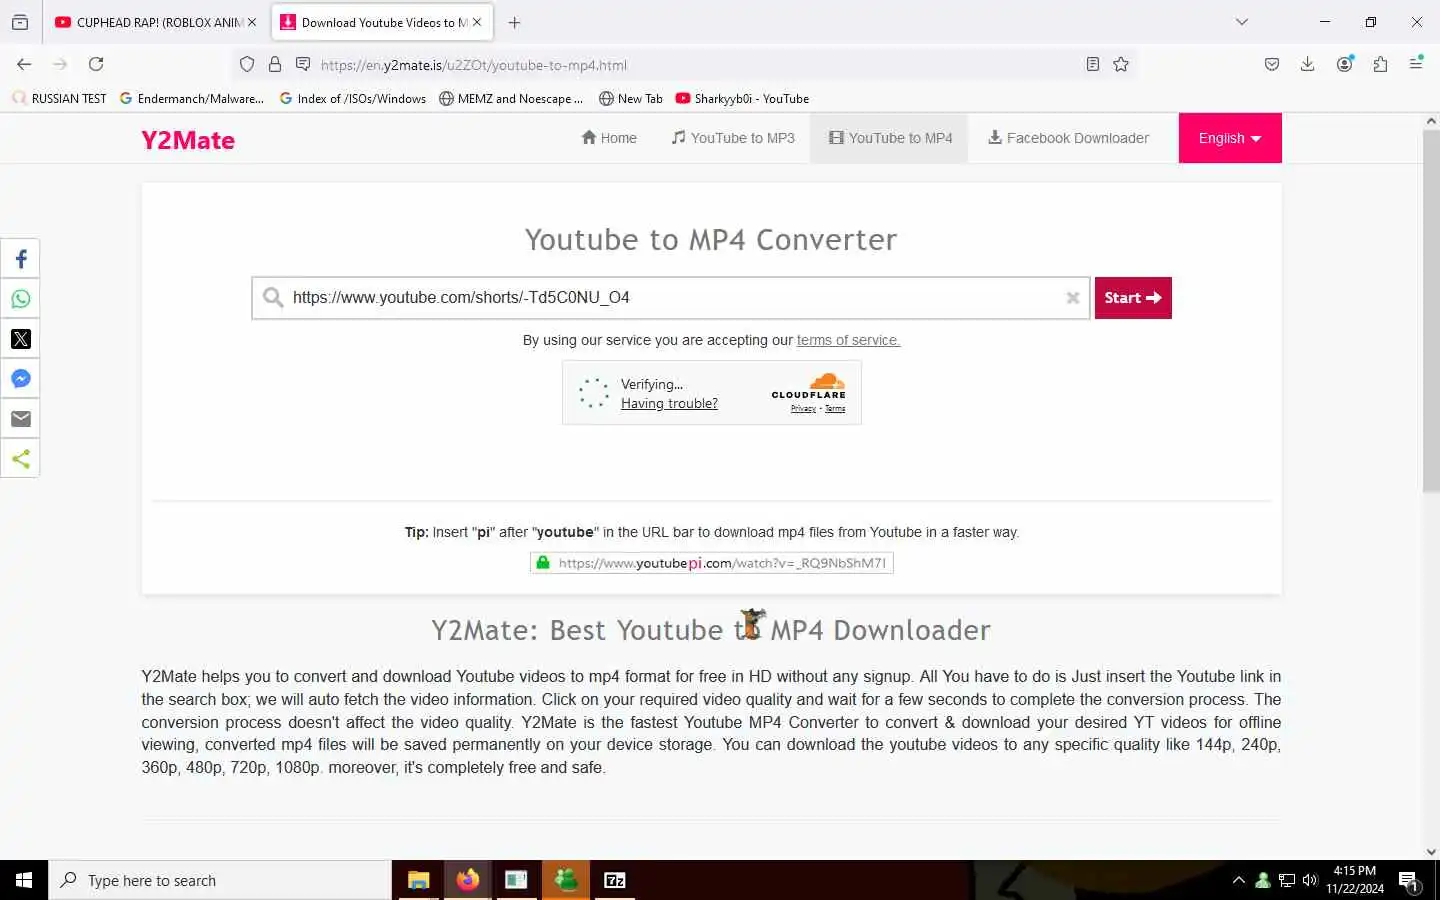Open MEMZ and Noescape bookmark

(511, 98)
